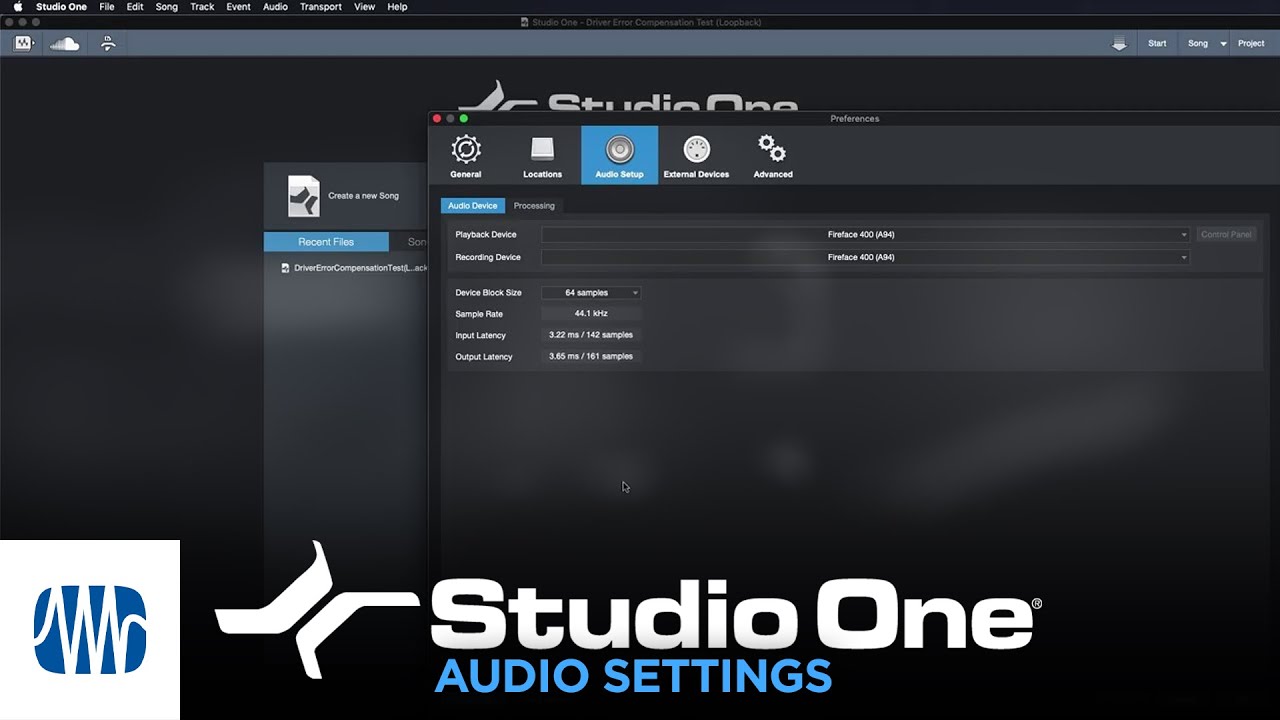Screen dimensions: 1280x720
Task: Open the Help menu
Action: coord(397,7)
